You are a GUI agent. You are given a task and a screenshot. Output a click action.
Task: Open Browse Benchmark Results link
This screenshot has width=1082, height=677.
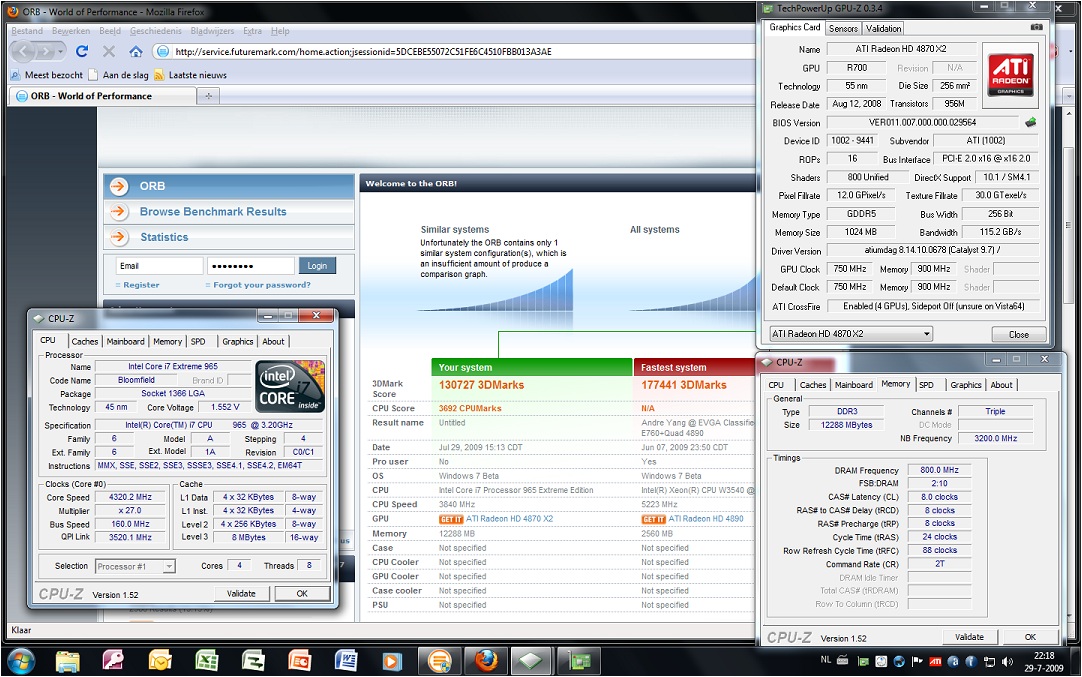click(x=213, y=212)
